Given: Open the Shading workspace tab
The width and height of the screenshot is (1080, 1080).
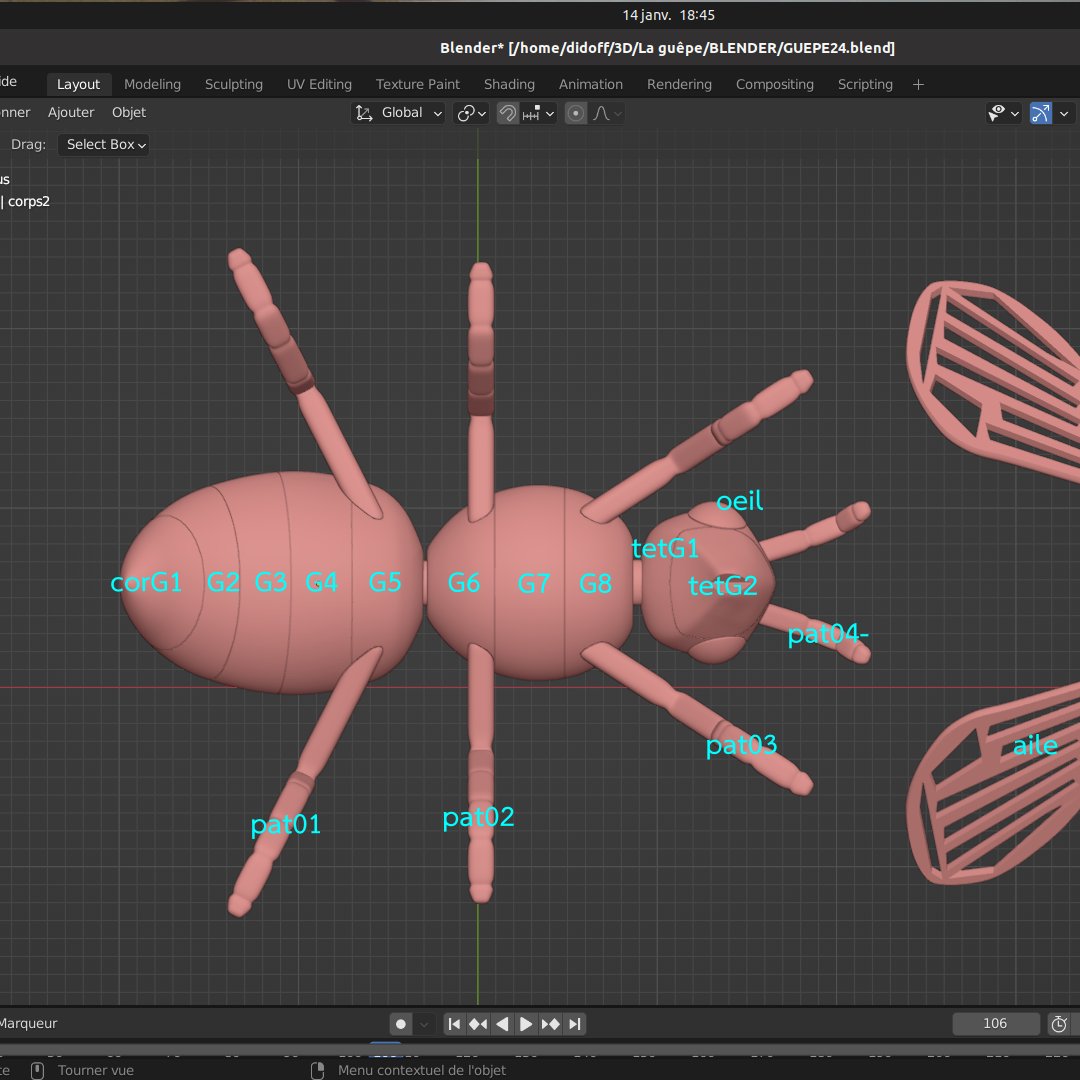Looking at the screenshot, I should pos(509,84).
